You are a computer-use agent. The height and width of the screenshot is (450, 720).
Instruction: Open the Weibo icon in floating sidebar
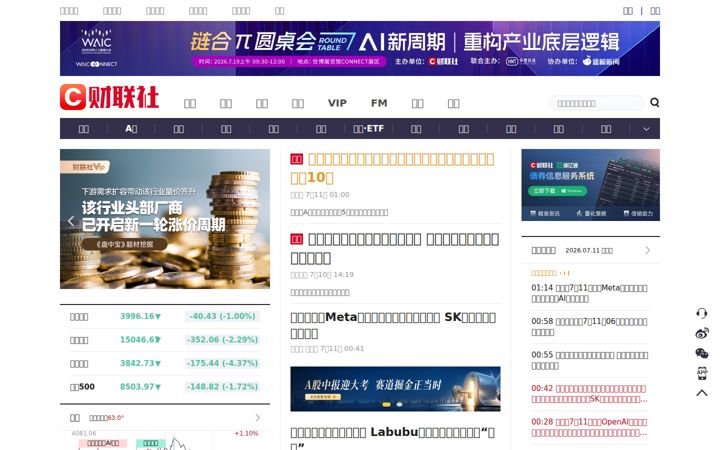click(701, 333)
